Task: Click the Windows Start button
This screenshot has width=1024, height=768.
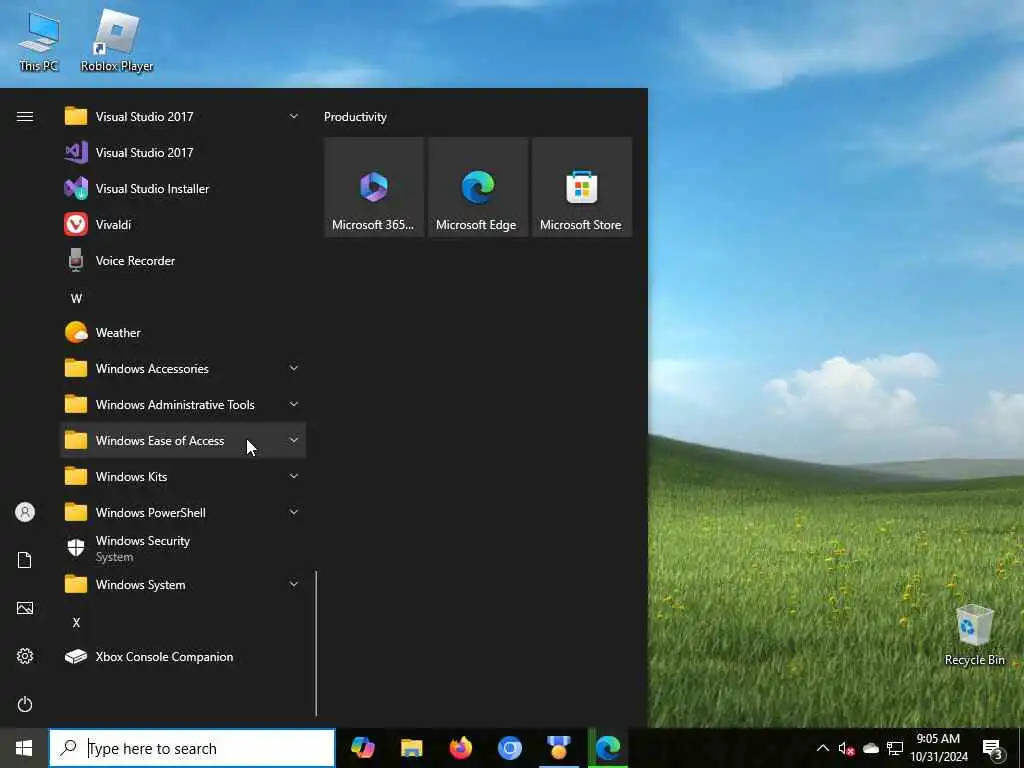Action: pos(24,748)
